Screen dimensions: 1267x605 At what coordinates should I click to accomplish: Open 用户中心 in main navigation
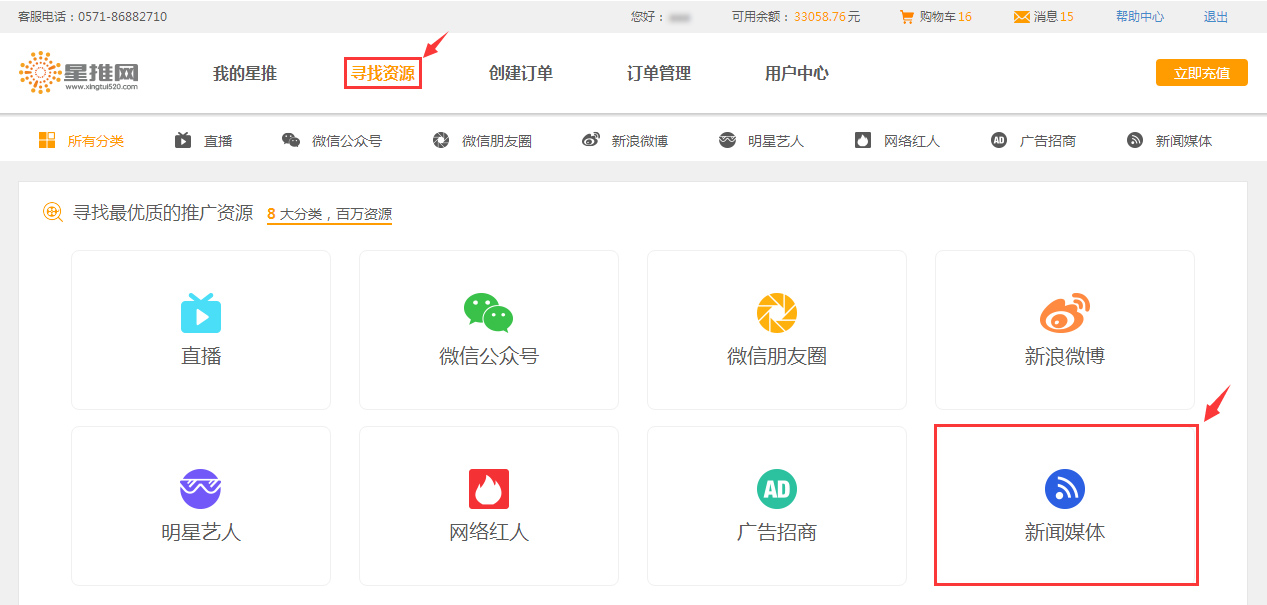pyautogui.click(x=797, y=73)
